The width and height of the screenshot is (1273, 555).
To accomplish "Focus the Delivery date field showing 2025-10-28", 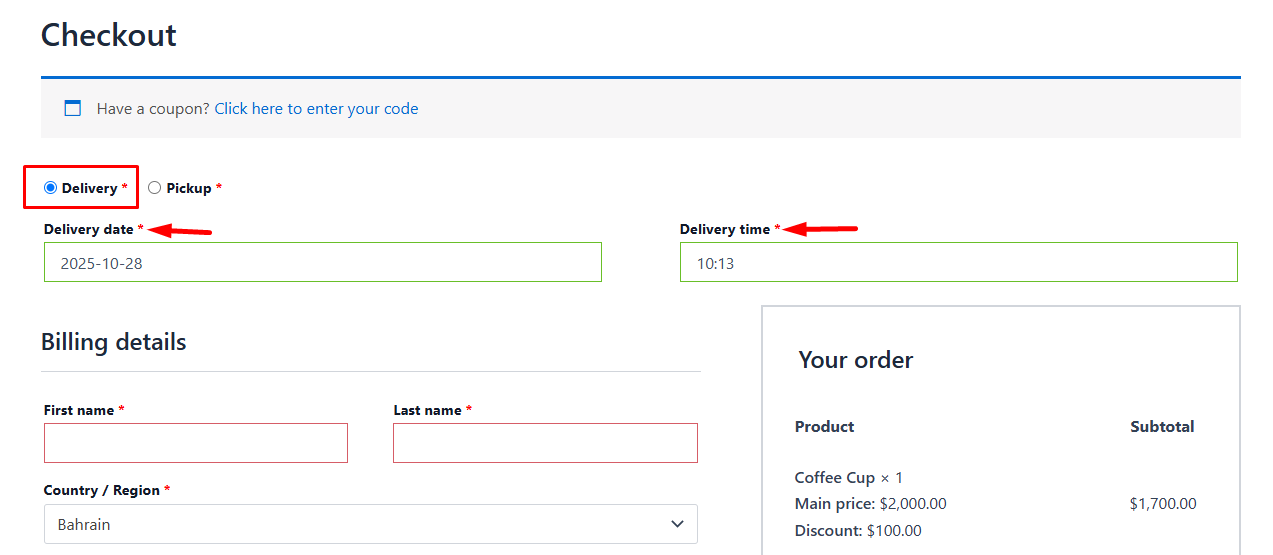I will click(322, 262).
